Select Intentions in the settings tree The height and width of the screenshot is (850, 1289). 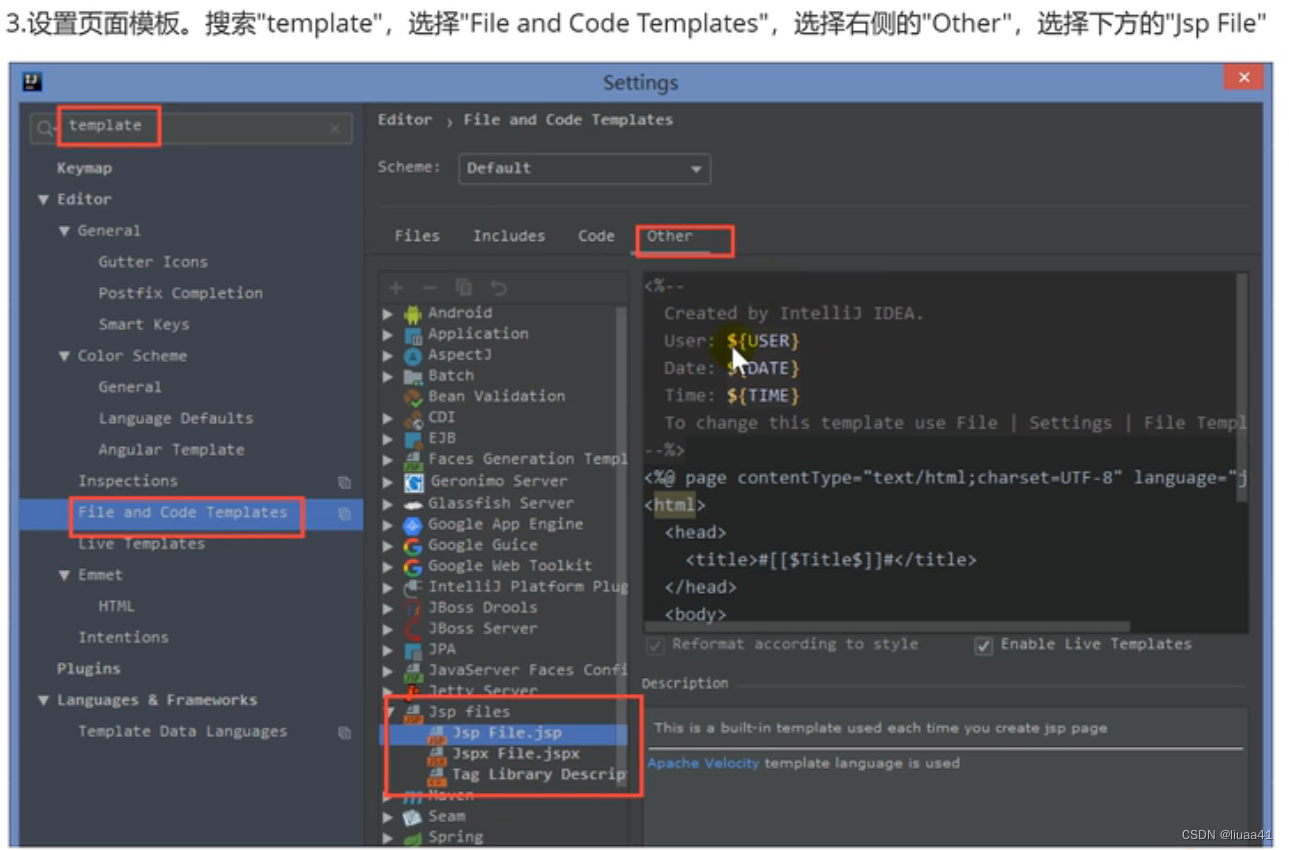click(123, 638)
